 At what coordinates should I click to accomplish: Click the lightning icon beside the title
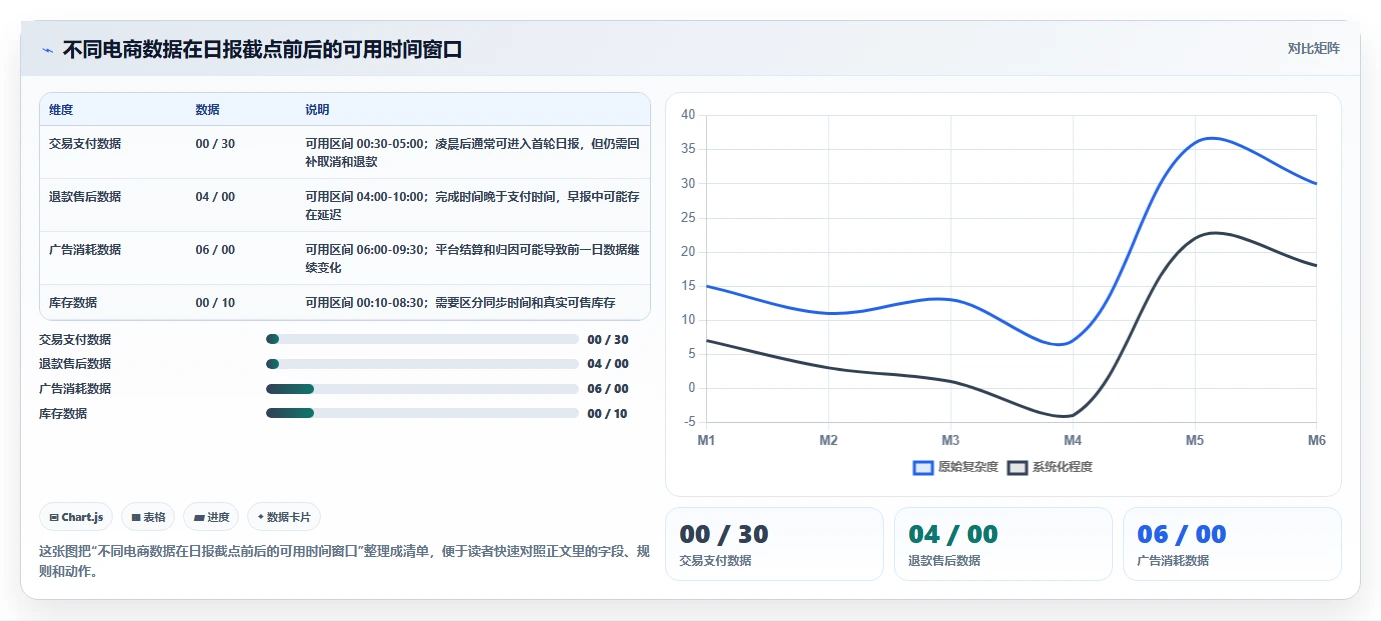click(x=48, y=50)
